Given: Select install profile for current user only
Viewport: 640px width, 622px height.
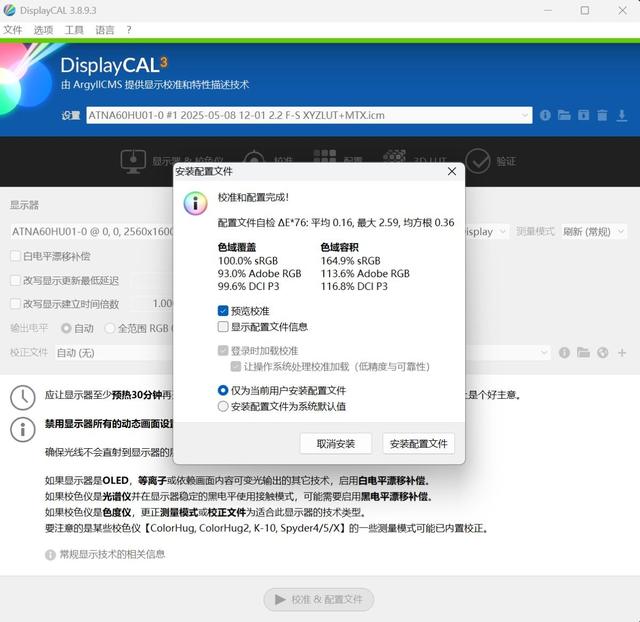Looking at the screenshot, I should (223, 390).
